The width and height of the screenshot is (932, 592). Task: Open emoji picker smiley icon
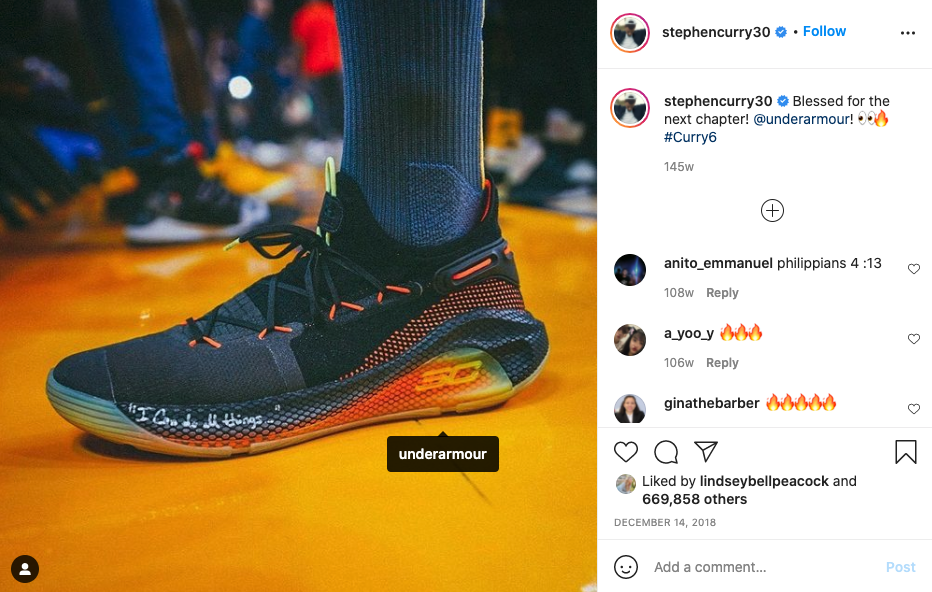[x=626, y=567]
